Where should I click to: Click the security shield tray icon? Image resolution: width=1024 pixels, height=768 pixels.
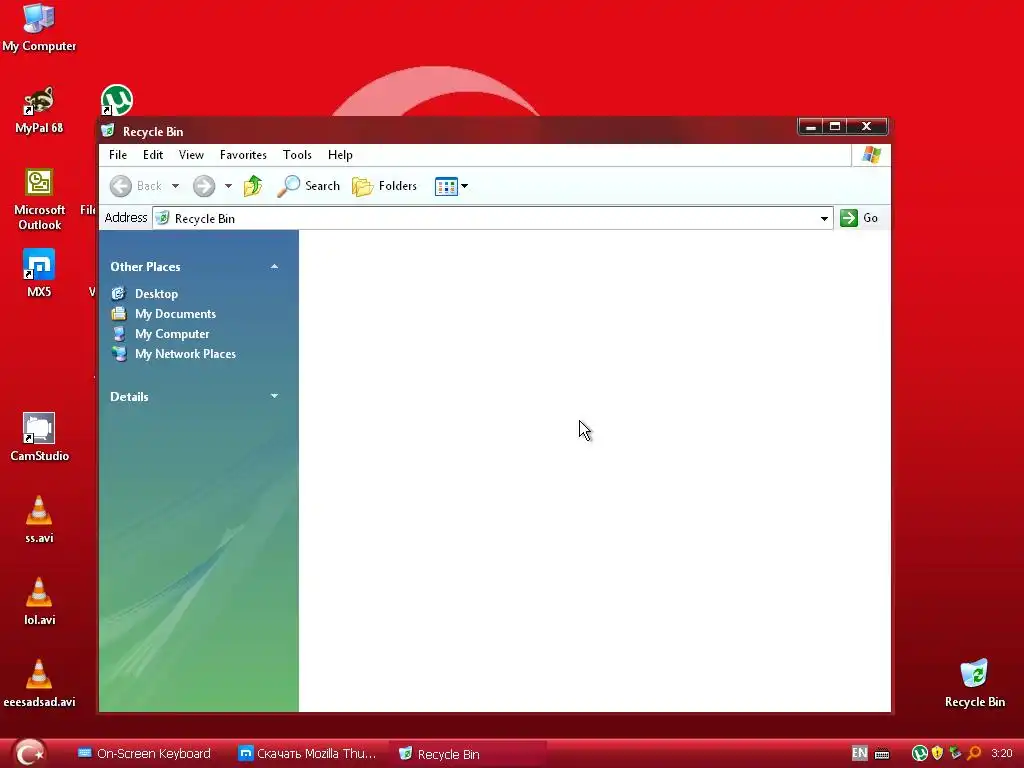pos(938,754)
